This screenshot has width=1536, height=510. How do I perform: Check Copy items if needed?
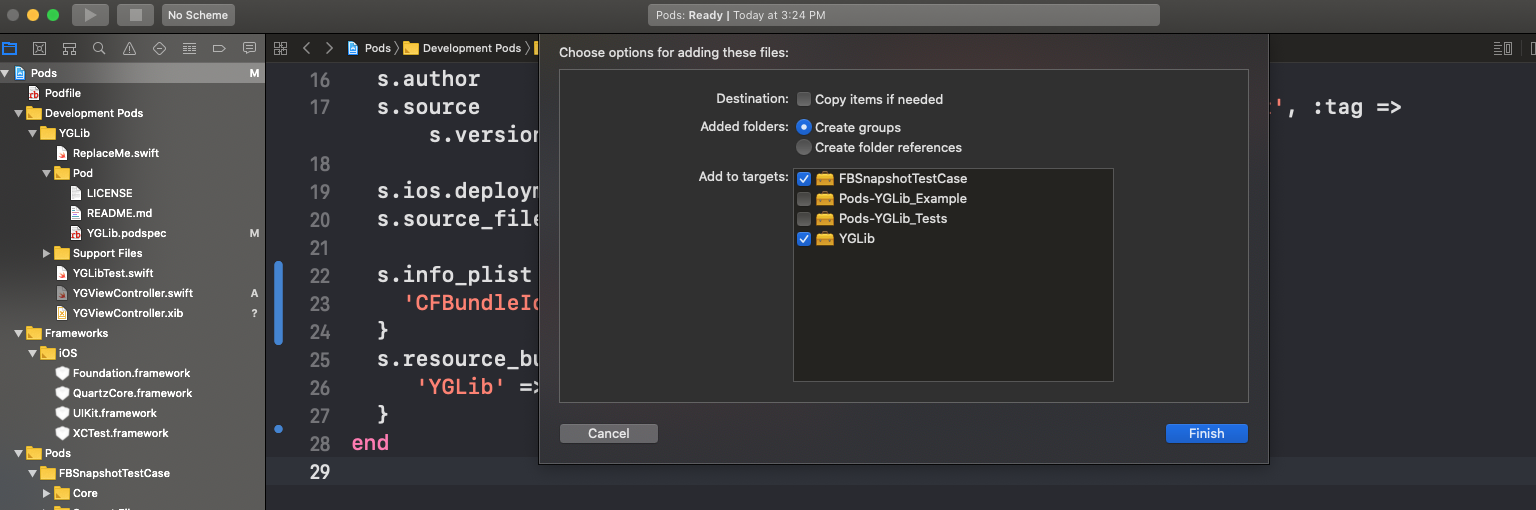pyautogui.click(x=804, y=99)
